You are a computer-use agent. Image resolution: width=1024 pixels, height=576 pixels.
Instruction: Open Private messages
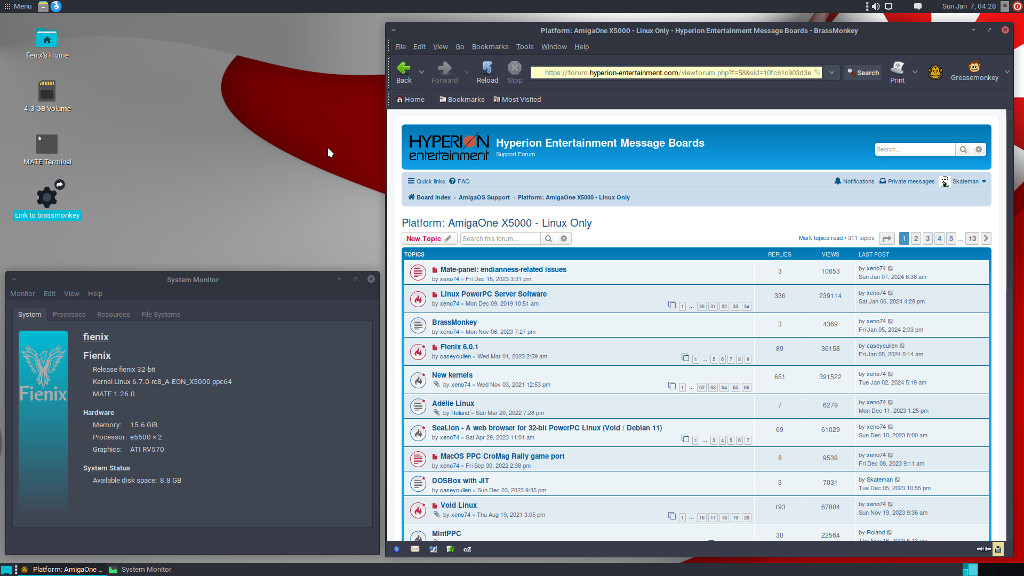point(906,182)
